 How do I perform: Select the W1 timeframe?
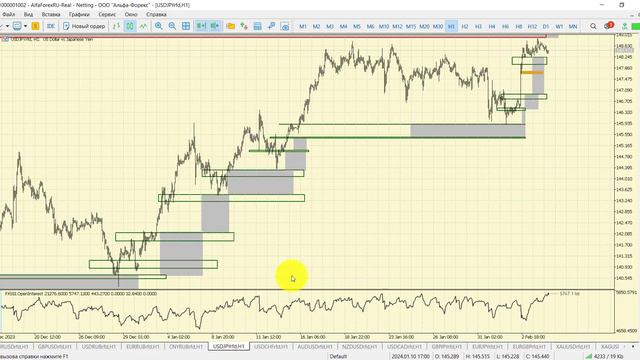pyautogui.click(x=559, y=26)
